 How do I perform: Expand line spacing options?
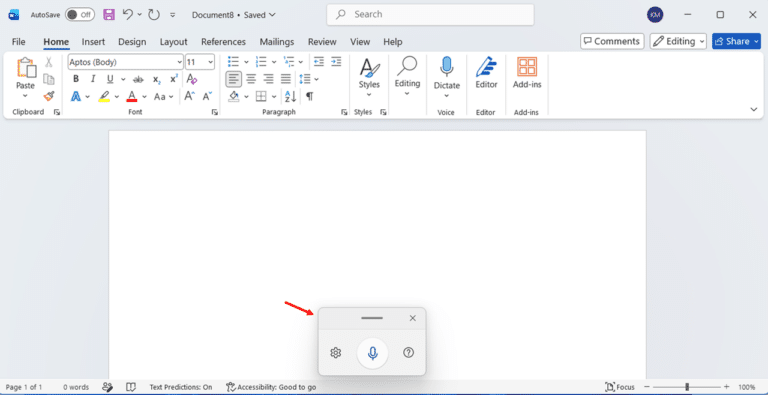(316, 79)
